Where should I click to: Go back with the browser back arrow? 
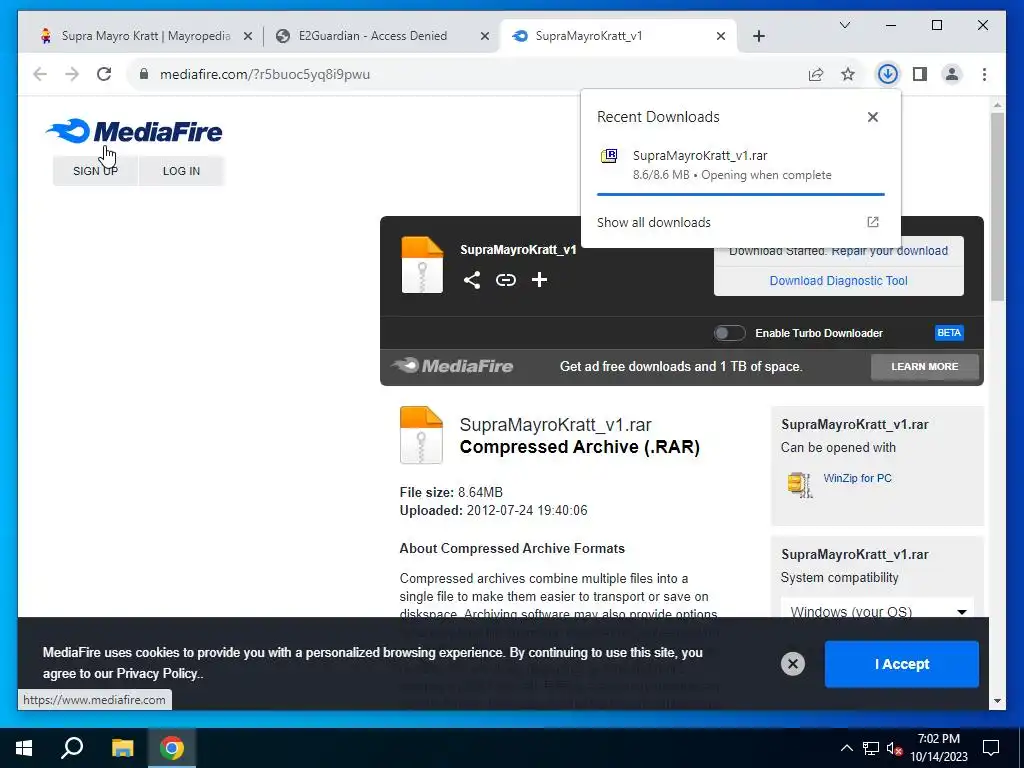coord(40,74)
